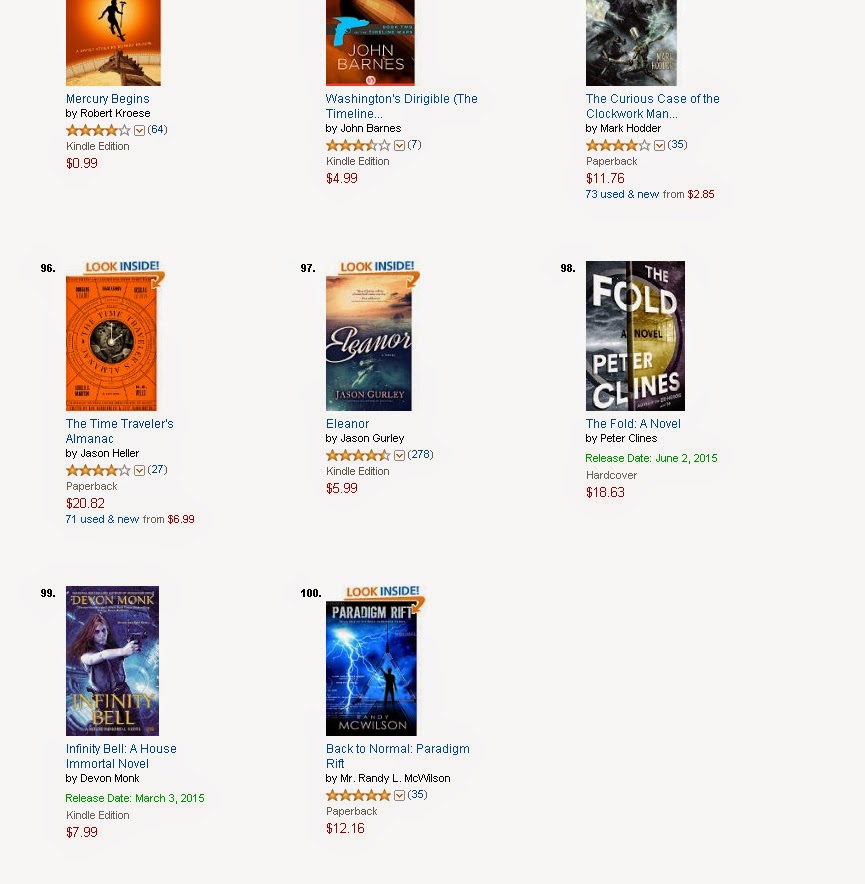
Task: Click 73 used & new offers link
Action: (623, 194)
